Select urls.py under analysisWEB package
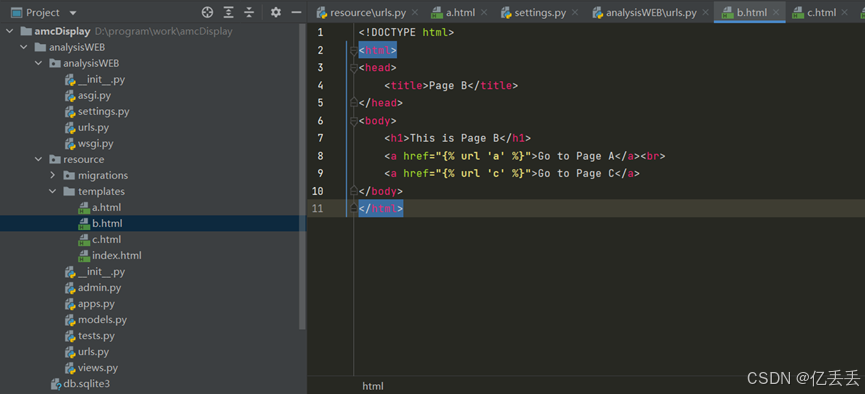Image resolution: width=865 pixels, height=394 pixels. pyautogui.click(x=93, y=127)
